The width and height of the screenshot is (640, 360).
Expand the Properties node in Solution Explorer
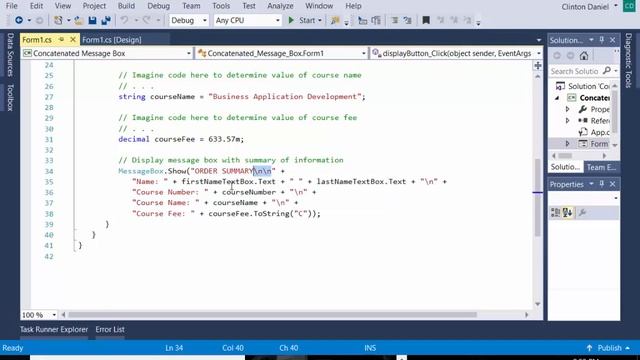567,109
